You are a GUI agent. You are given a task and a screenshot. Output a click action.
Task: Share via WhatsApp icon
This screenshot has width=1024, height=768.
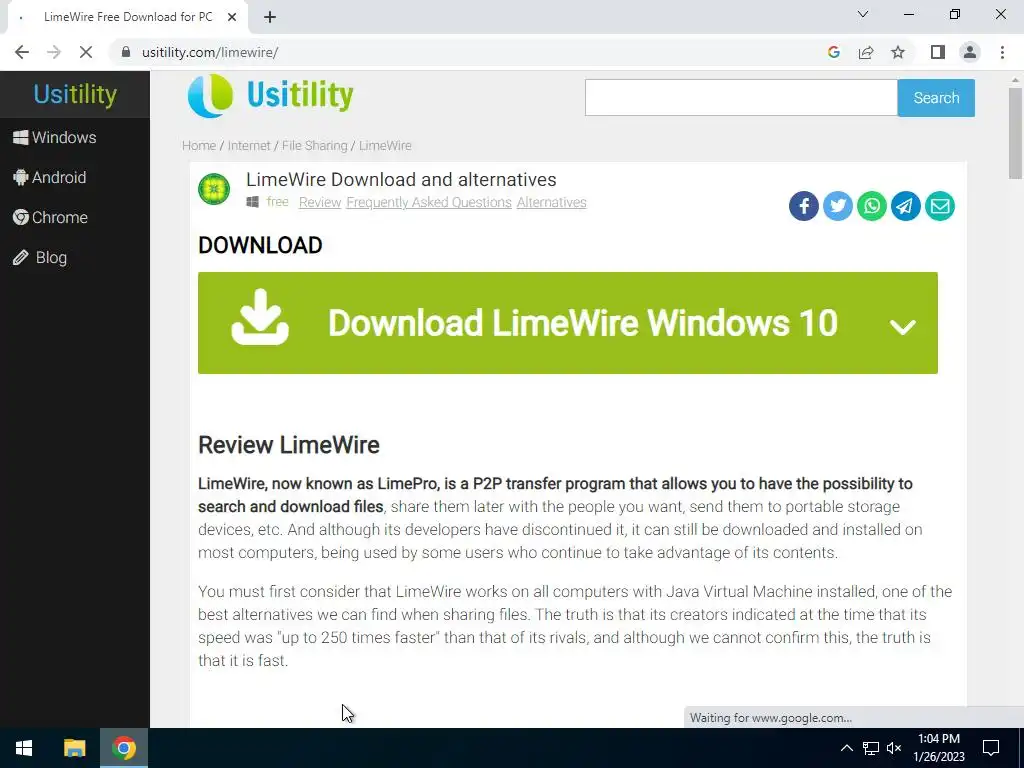872,206
